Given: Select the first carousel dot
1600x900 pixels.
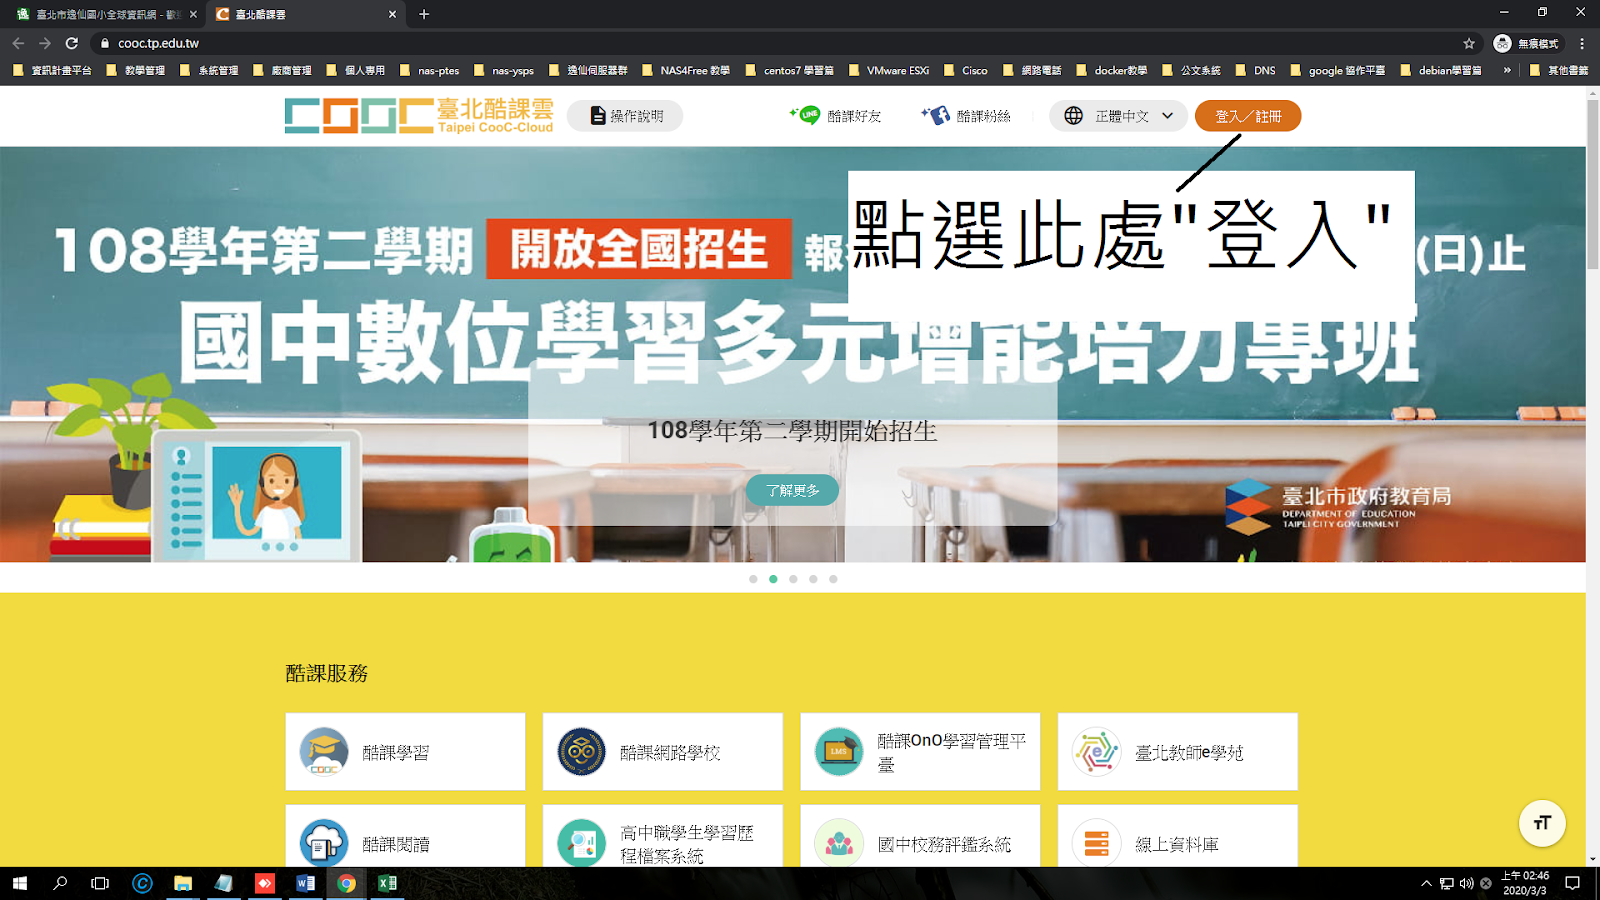Looking at the screenshot, I should pos(753,579).
